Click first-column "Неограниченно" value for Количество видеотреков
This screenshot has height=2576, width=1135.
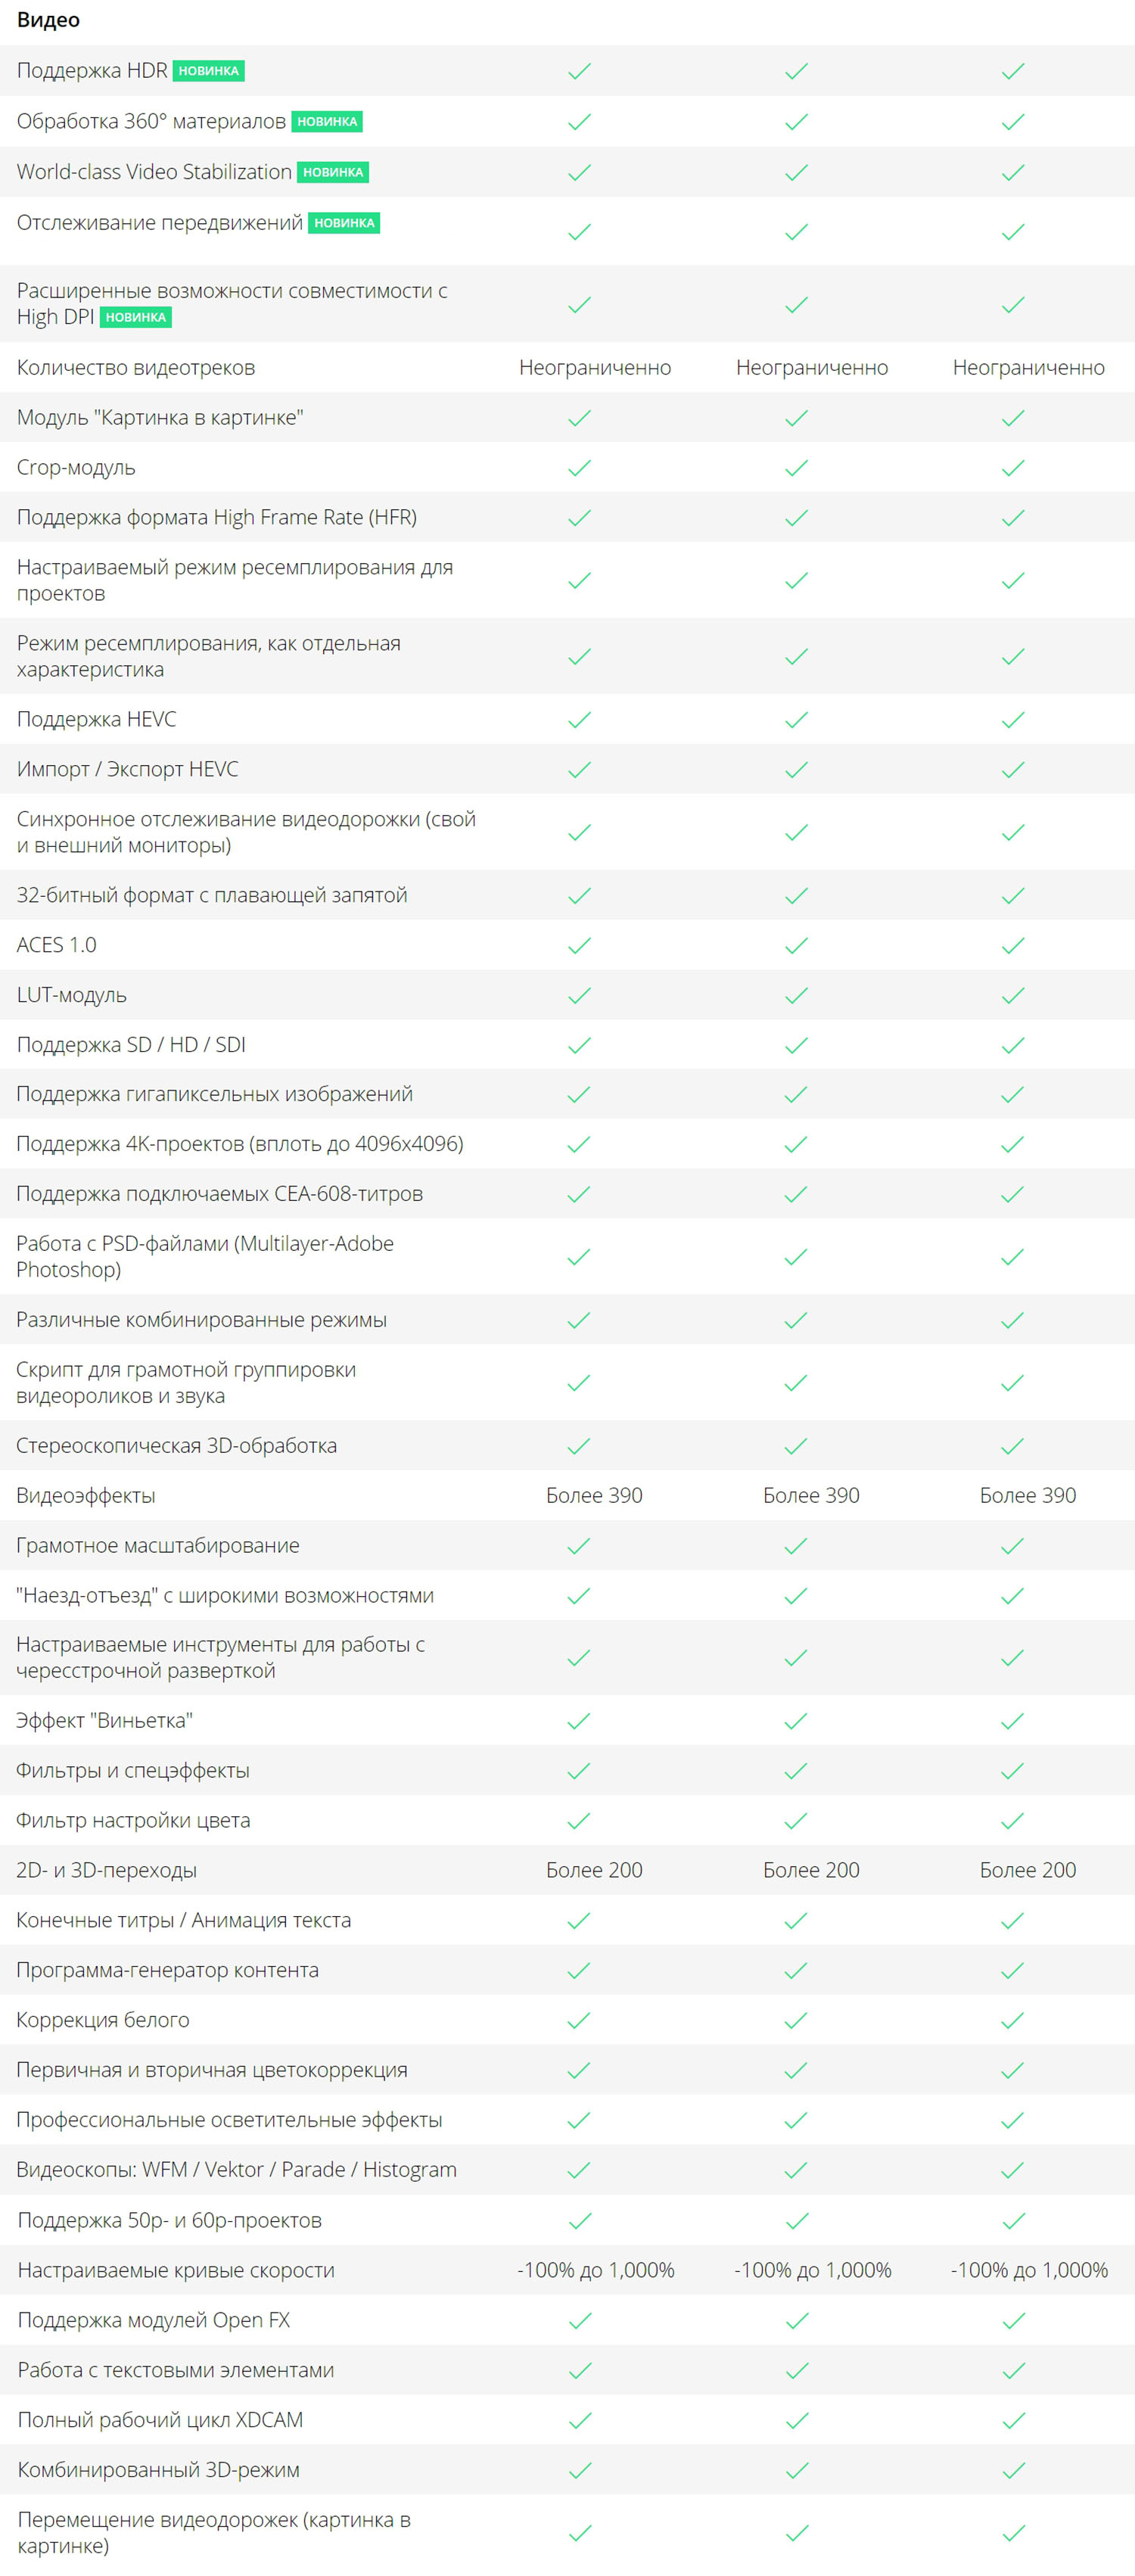595,368
